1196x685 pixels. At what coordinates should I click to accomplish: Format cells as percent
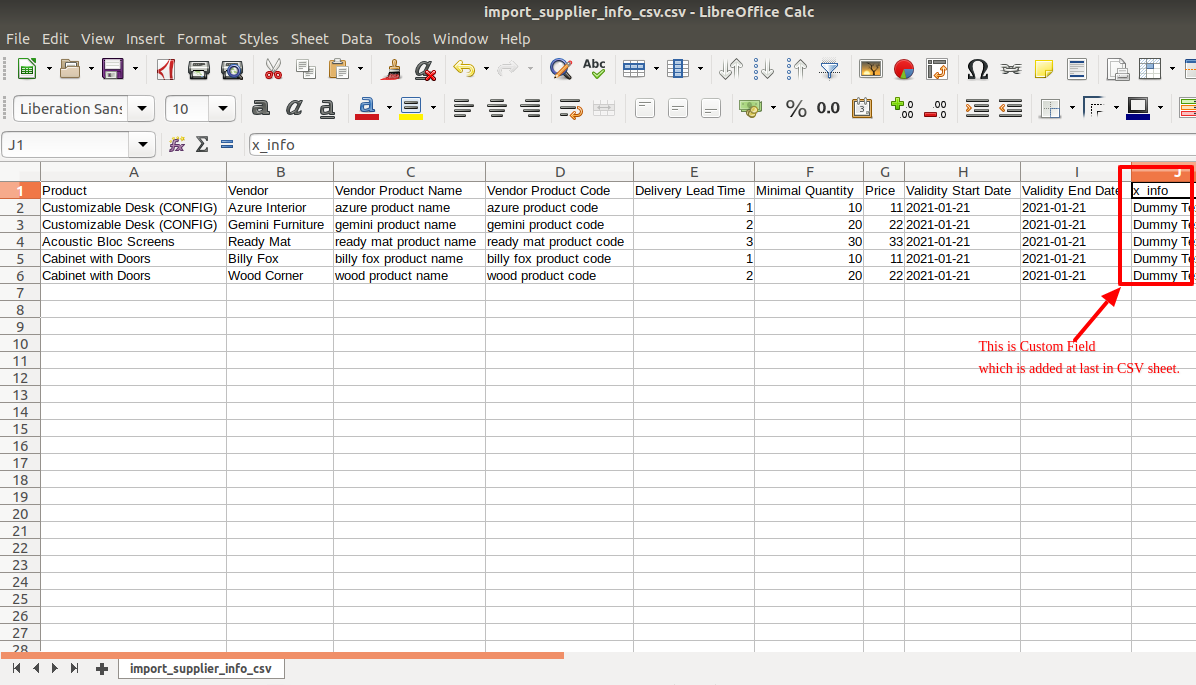coord(796,108)
